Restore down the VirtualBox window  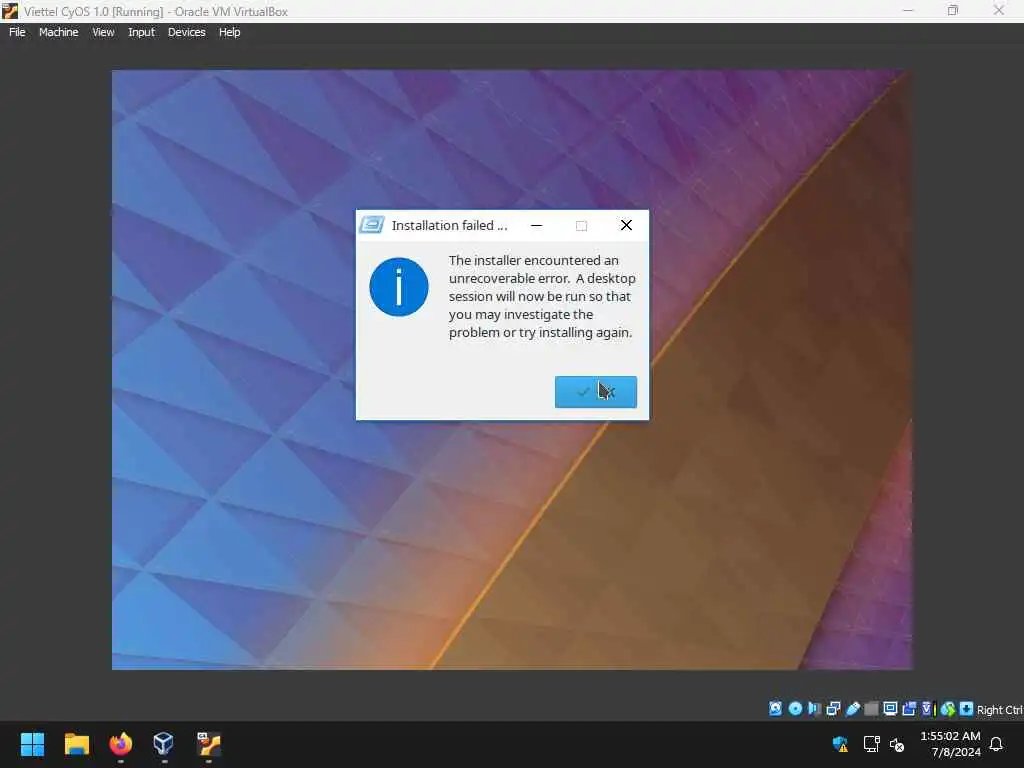[953, 10]
